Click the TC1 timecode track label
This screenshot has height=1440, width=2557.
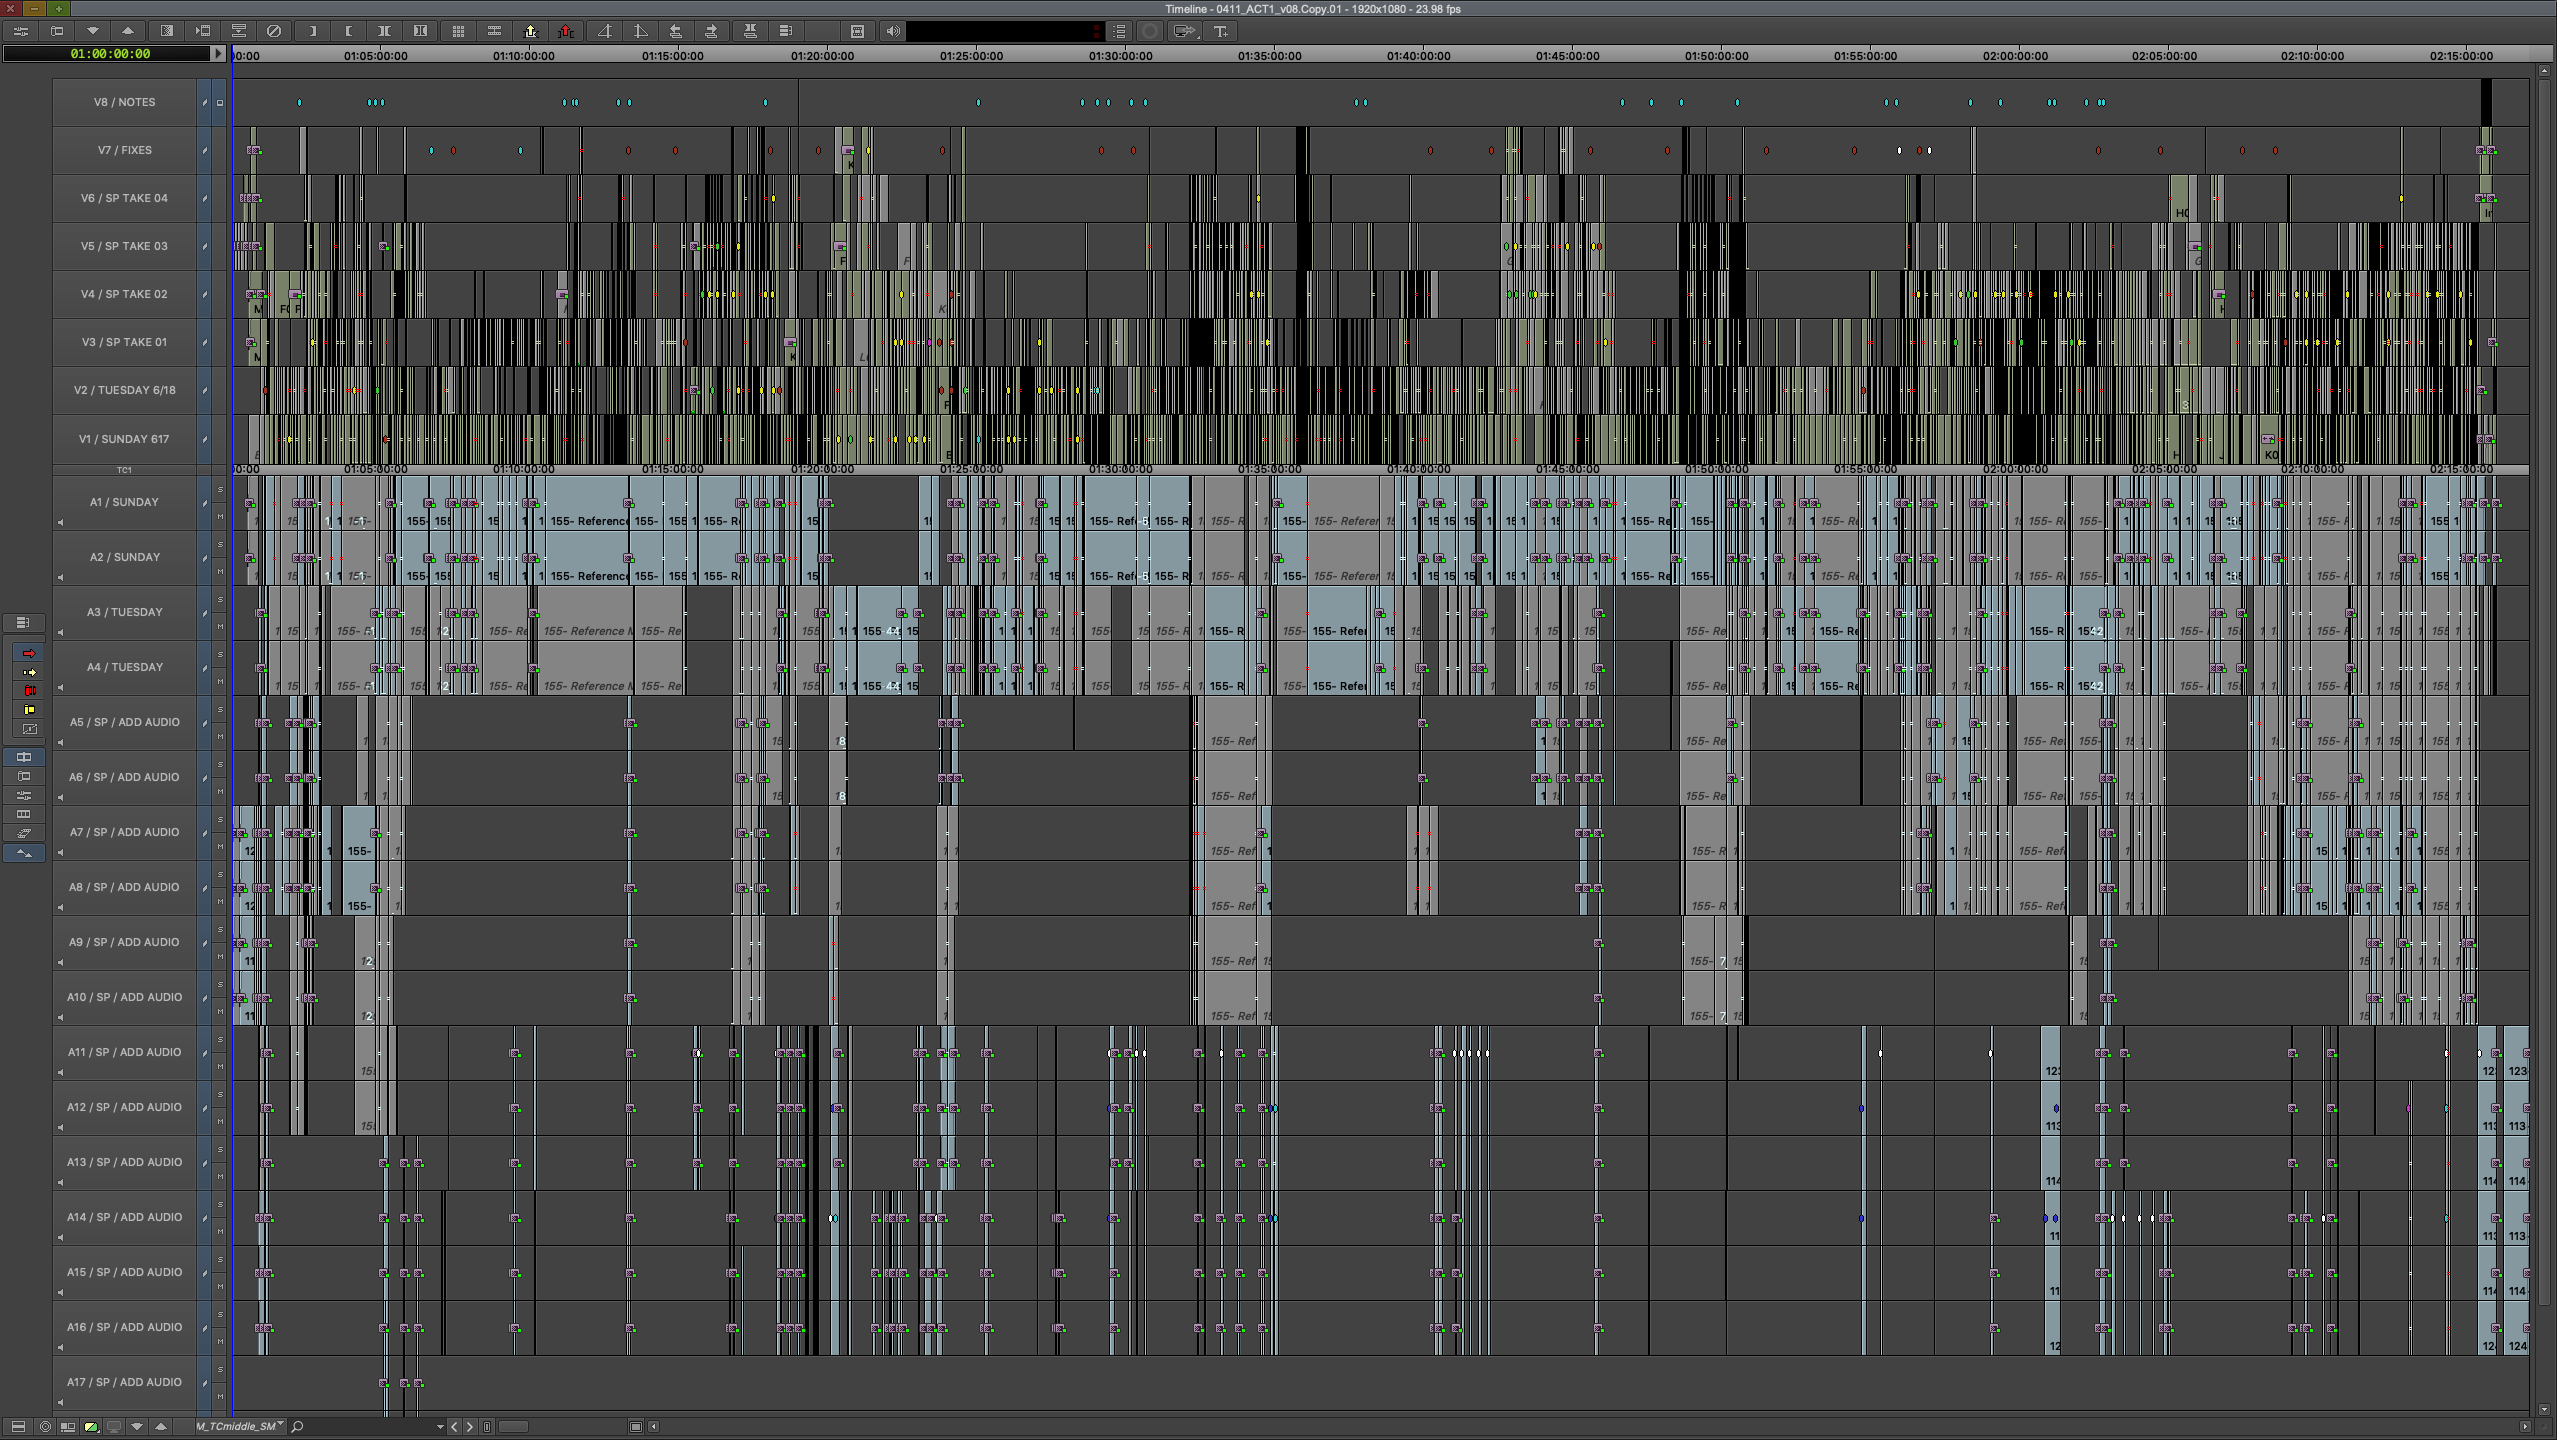point(125,470)
